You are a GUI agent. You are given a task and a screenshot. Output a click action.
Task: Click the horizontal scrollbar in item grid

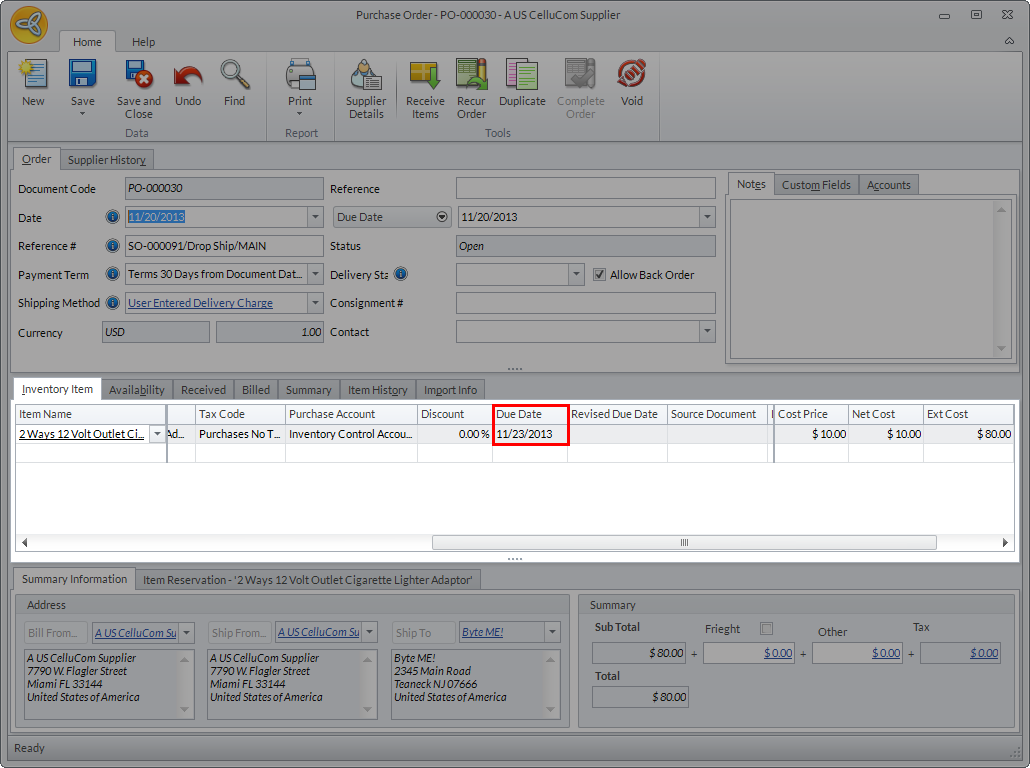click(684, 542)
